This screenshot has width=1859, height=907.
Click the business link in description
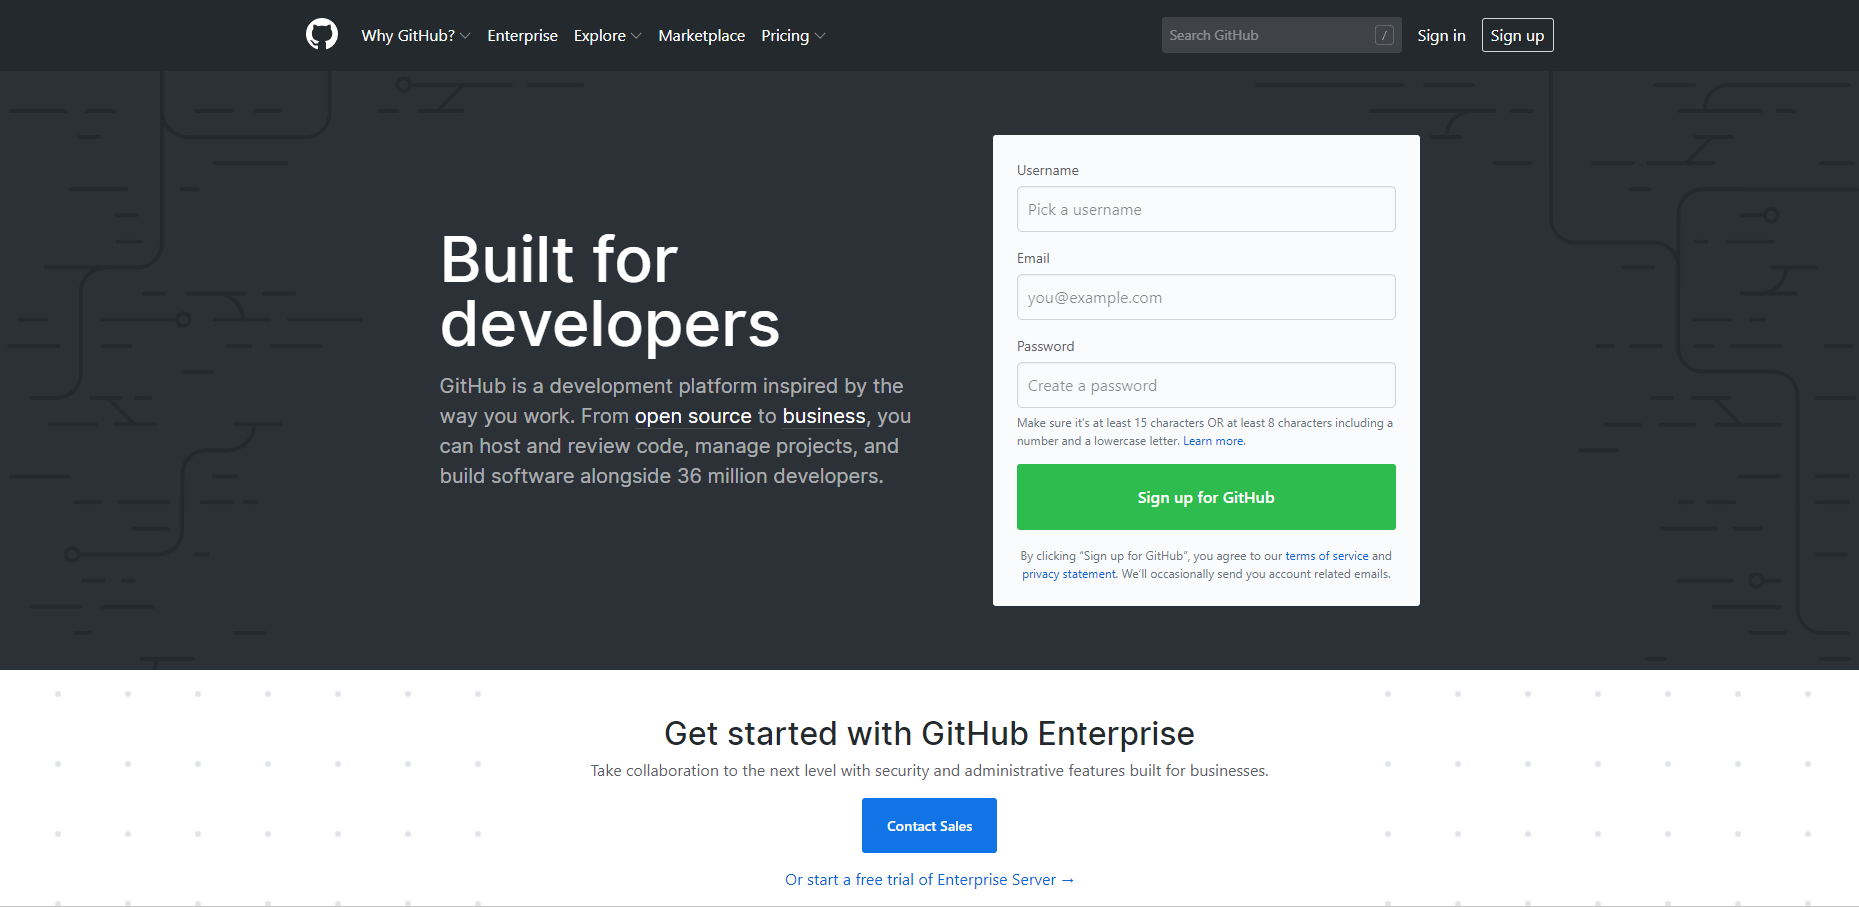pos(824,416)
